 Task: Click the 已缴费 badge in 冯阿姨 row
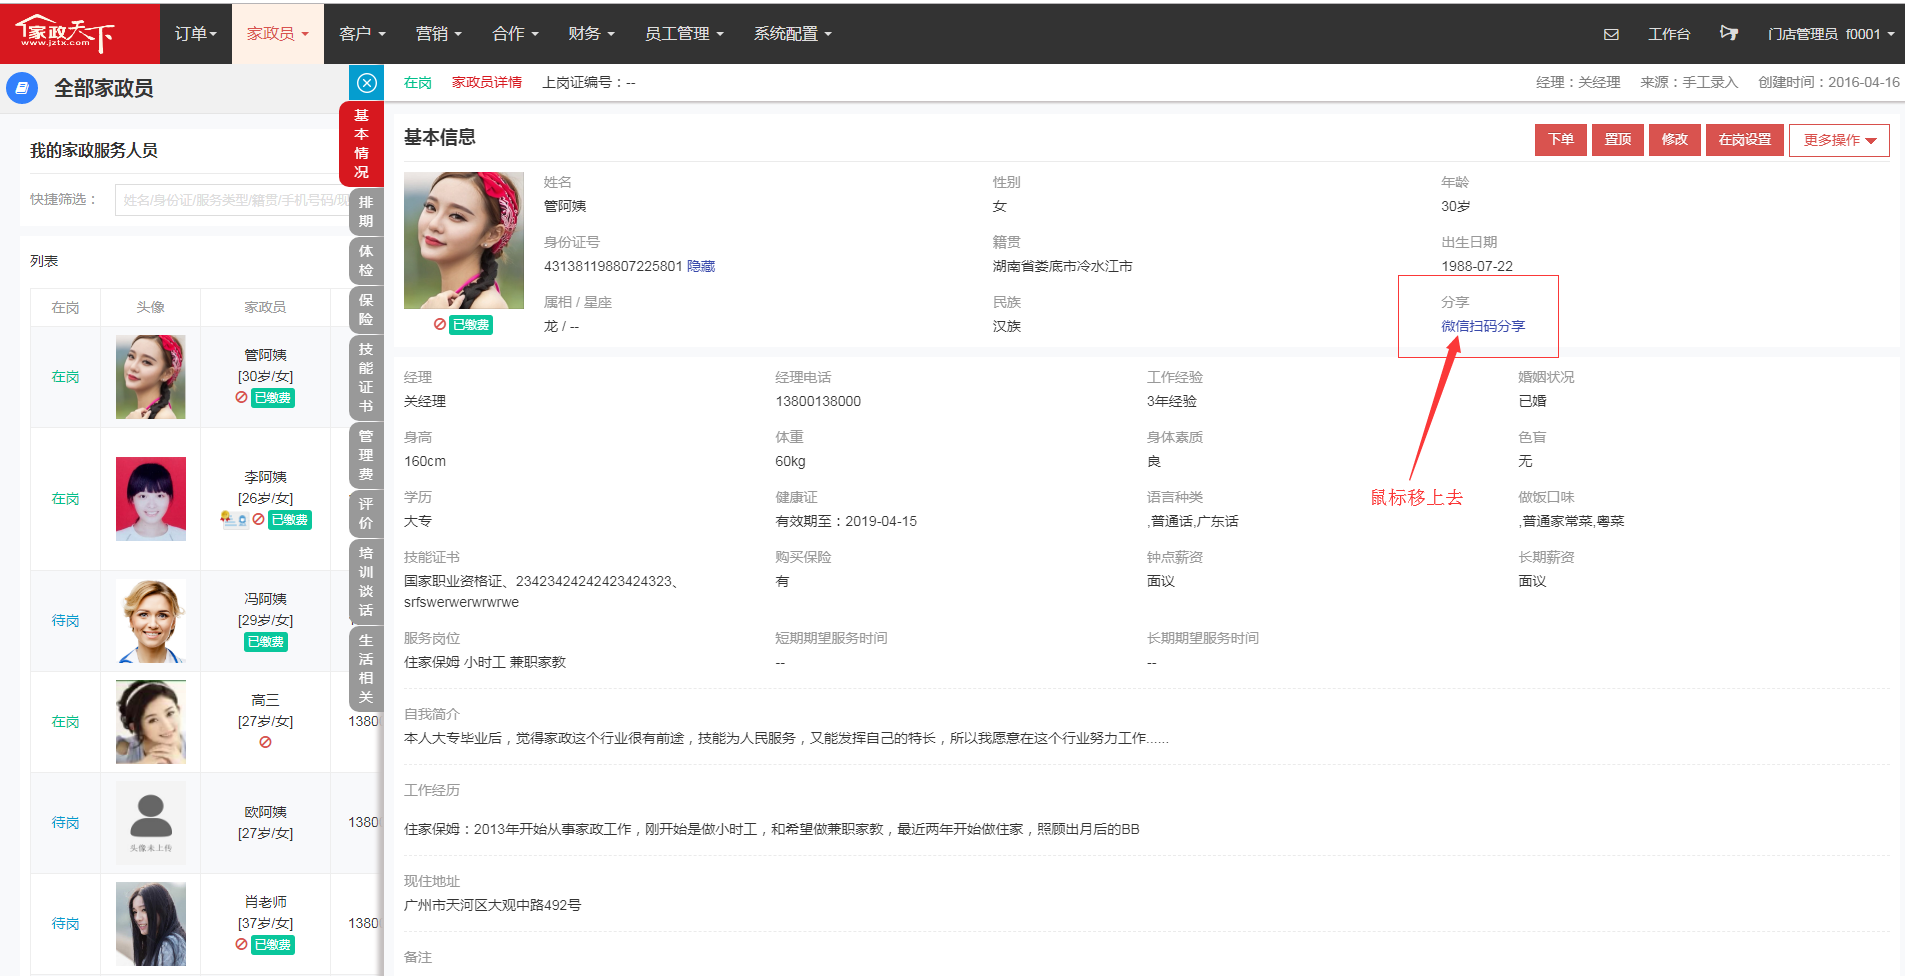(x=266, y=642)
